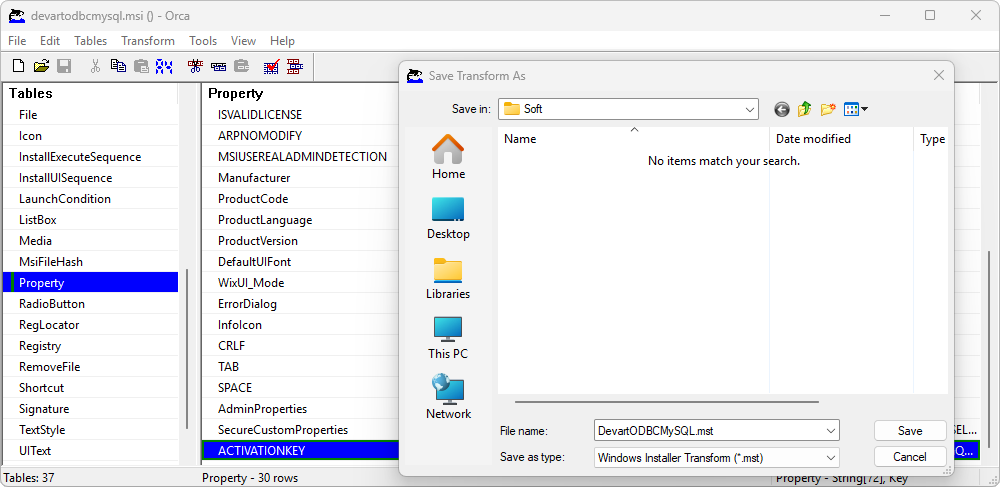
Task: Click the Validate checkmark toolbar icon
Action: (272, 66)
